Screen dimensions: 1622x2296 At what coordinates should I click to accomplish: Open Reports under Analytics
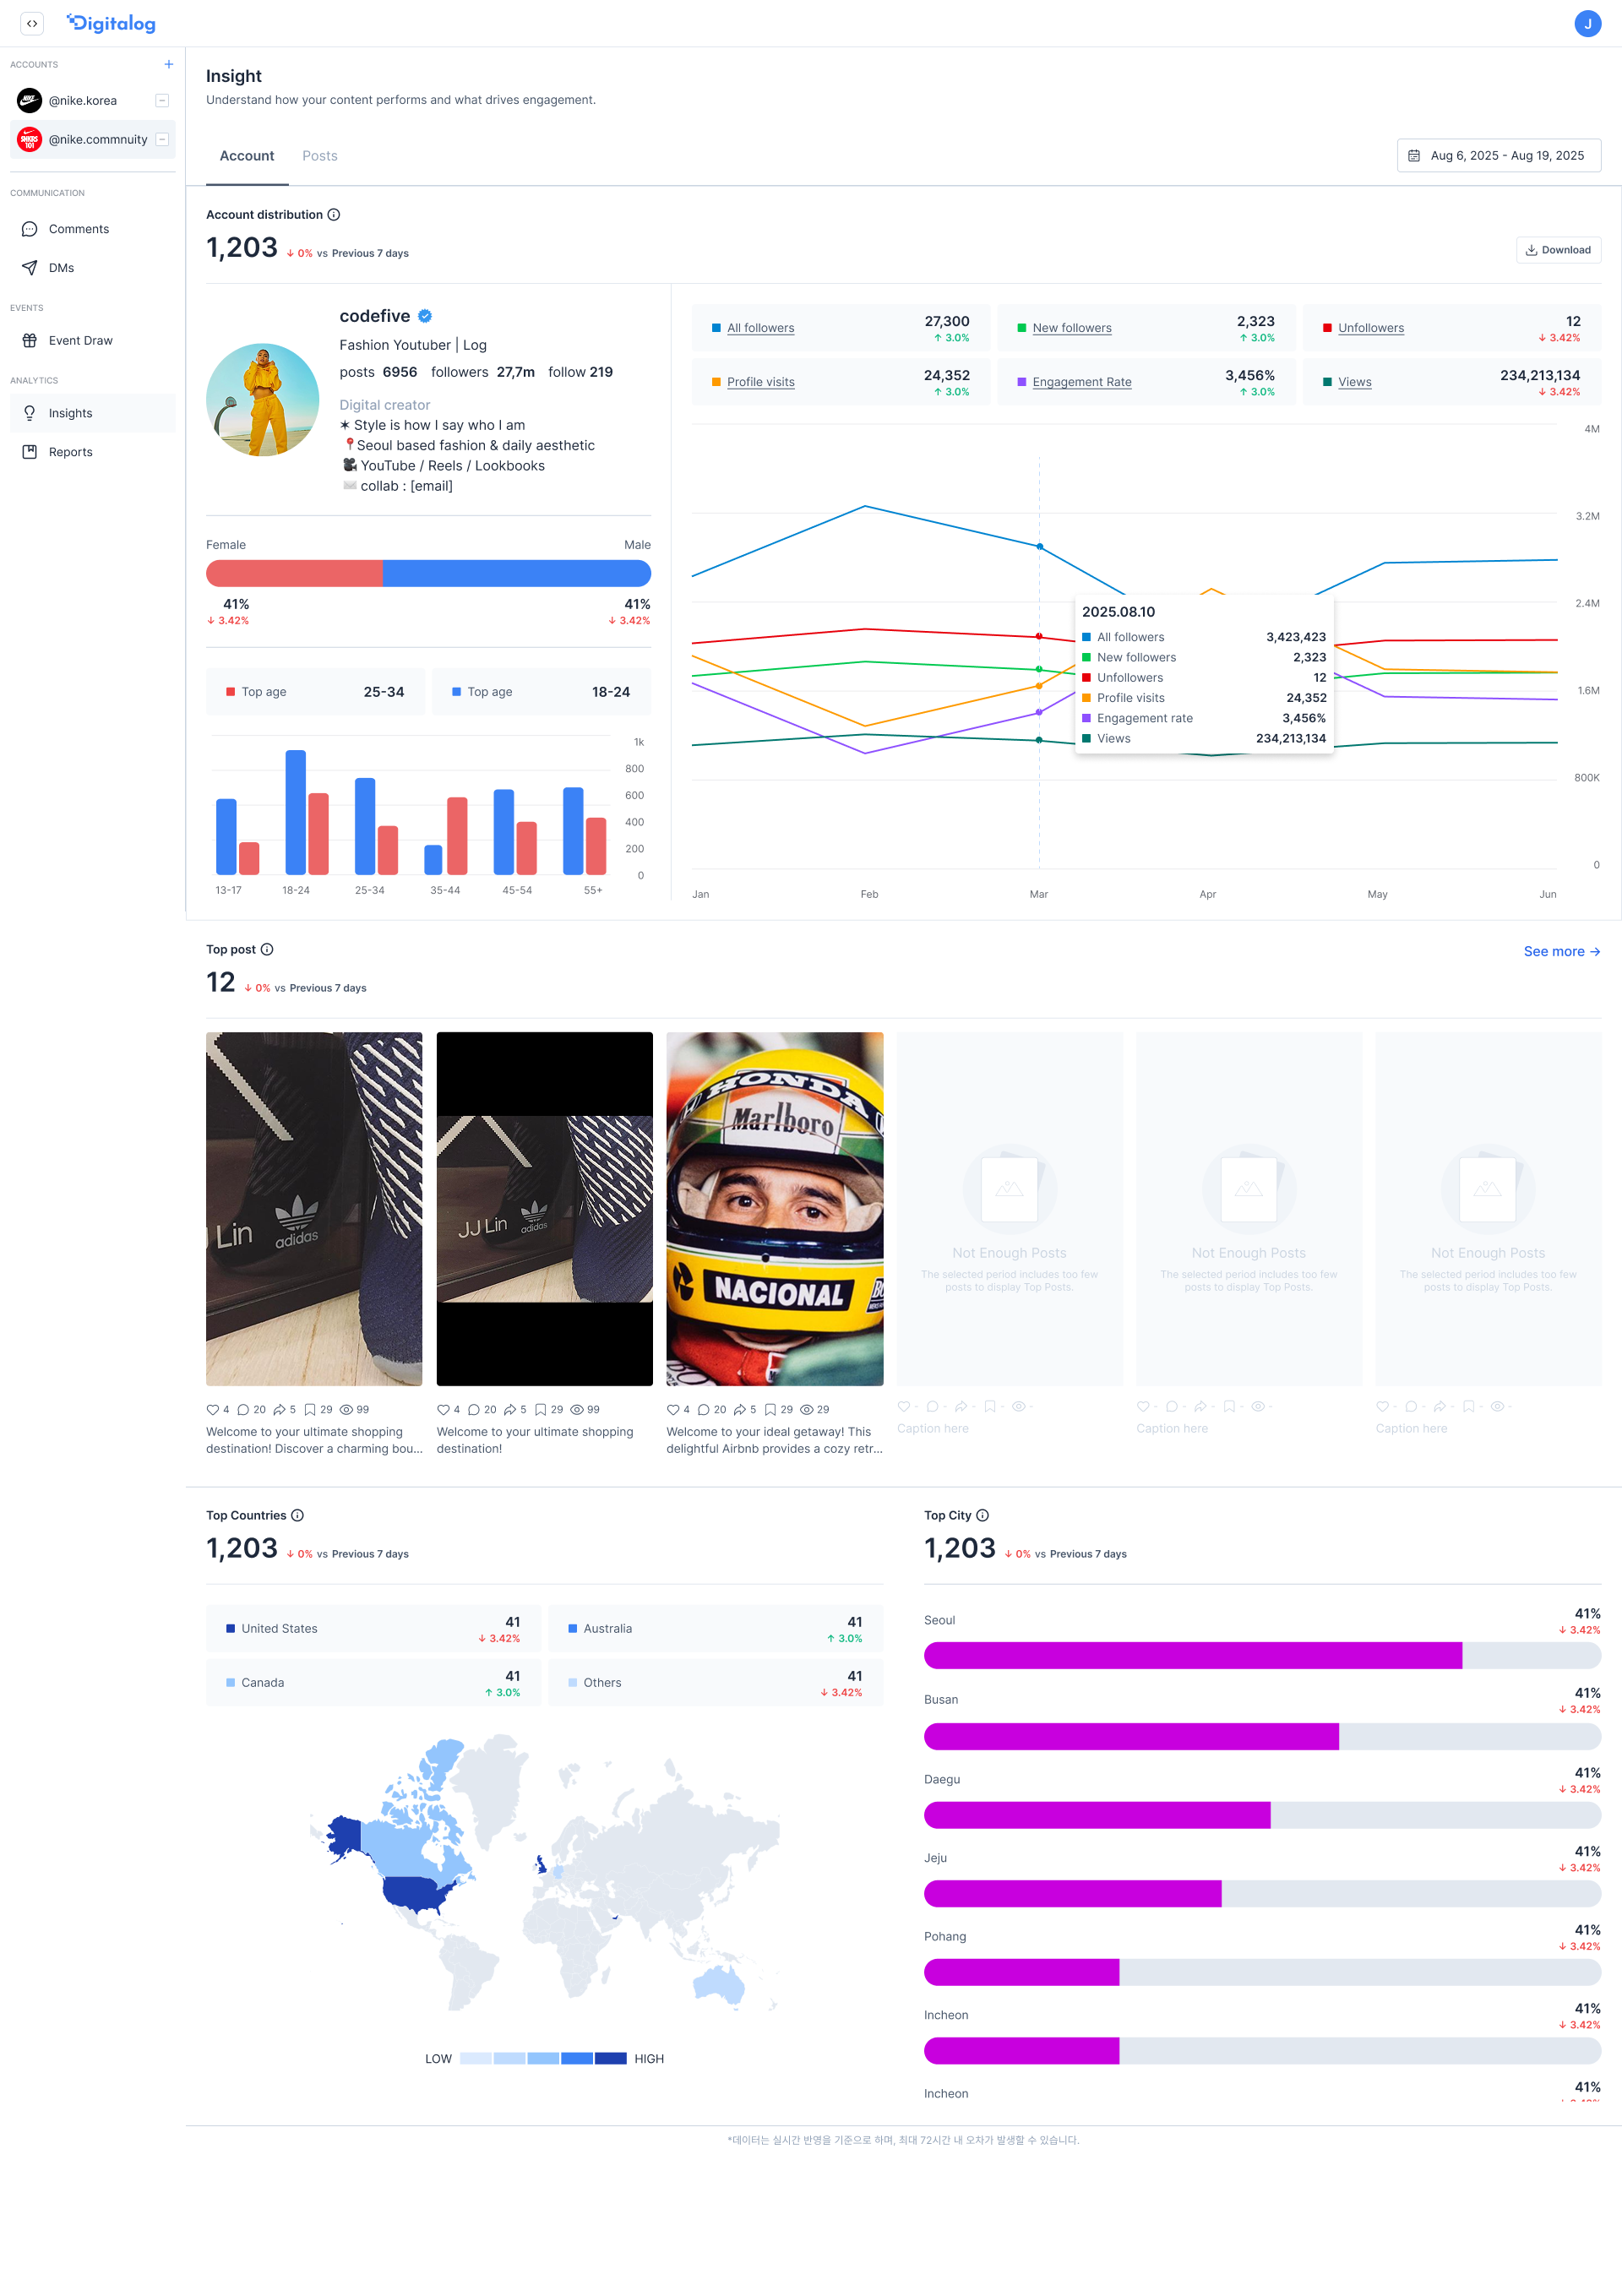pyautogui.click(x=70, y=451)
